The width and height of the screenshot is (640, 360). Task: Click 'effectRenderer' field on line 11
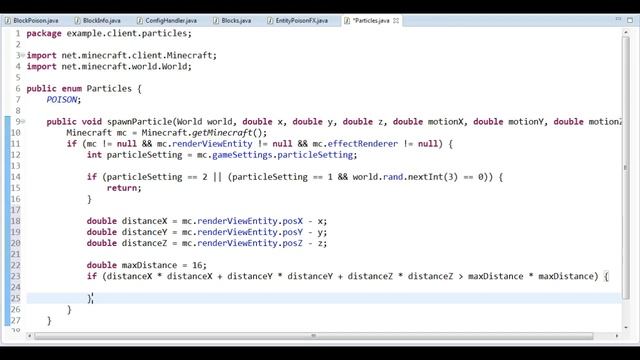[x=362, y=143]
